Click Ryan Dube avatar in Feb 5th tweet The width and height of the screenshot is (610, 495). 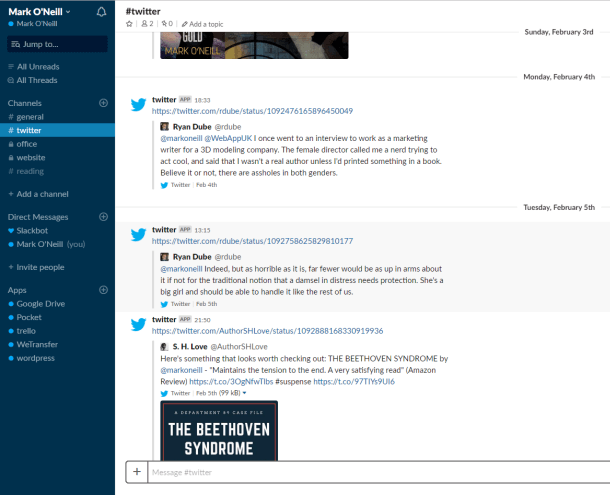(x=165, y=257)
